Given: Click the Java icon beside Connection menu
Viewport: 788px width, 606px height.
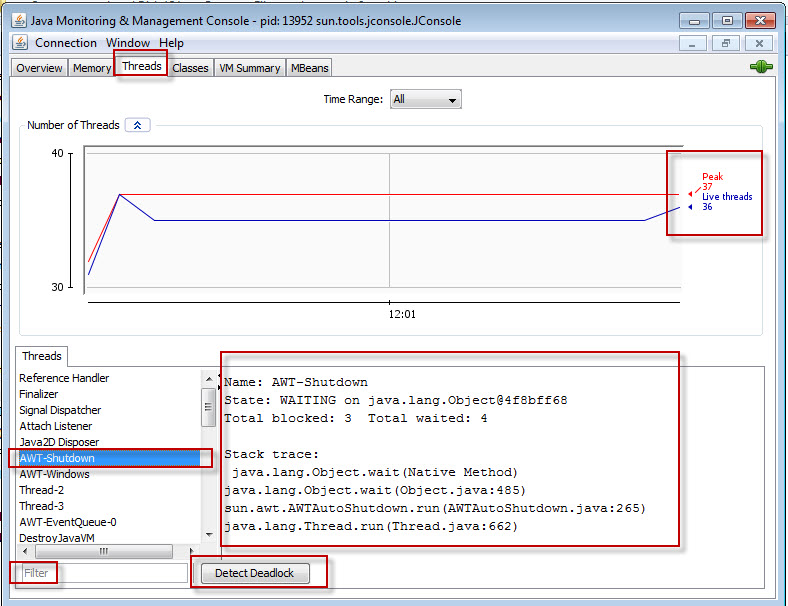Looking at the screenshot, I should 20,43.
